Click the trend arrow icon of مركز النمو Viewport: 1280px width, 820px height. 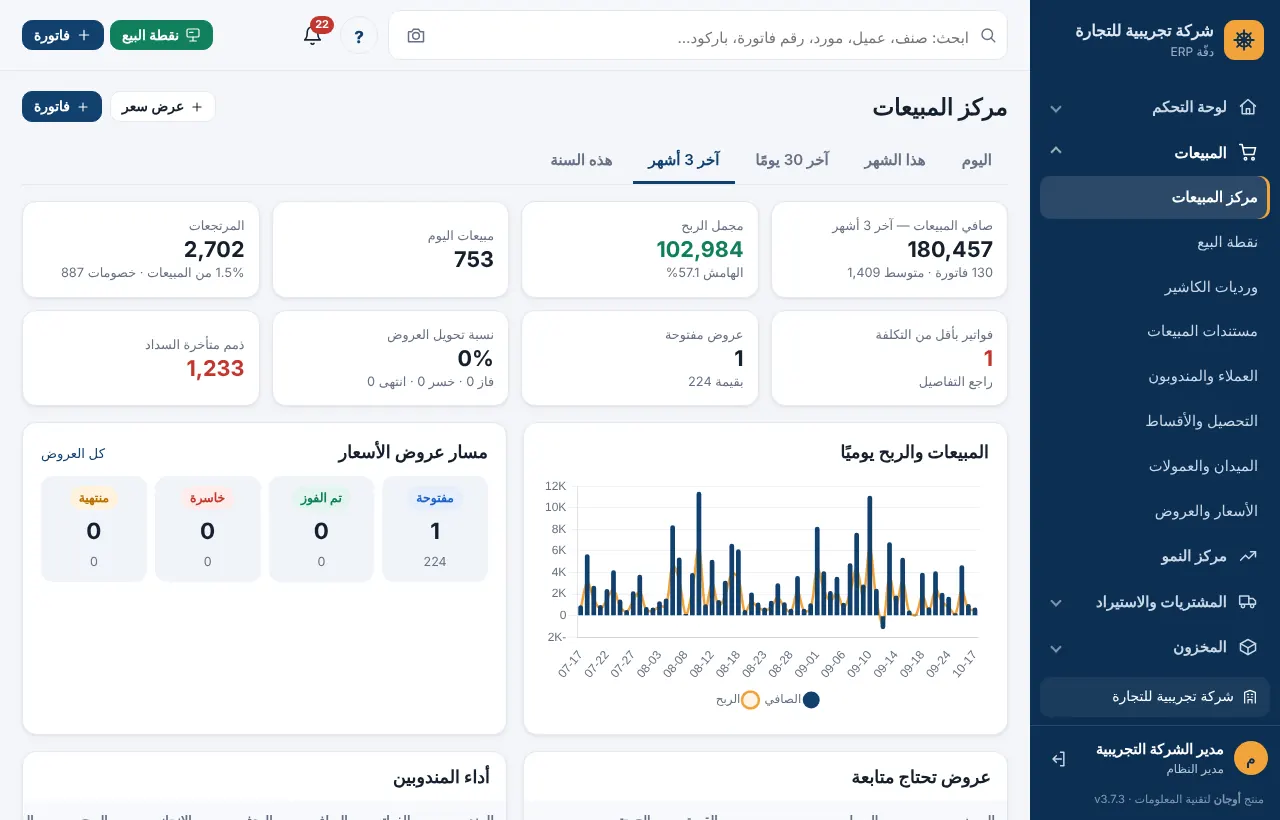1247,556
